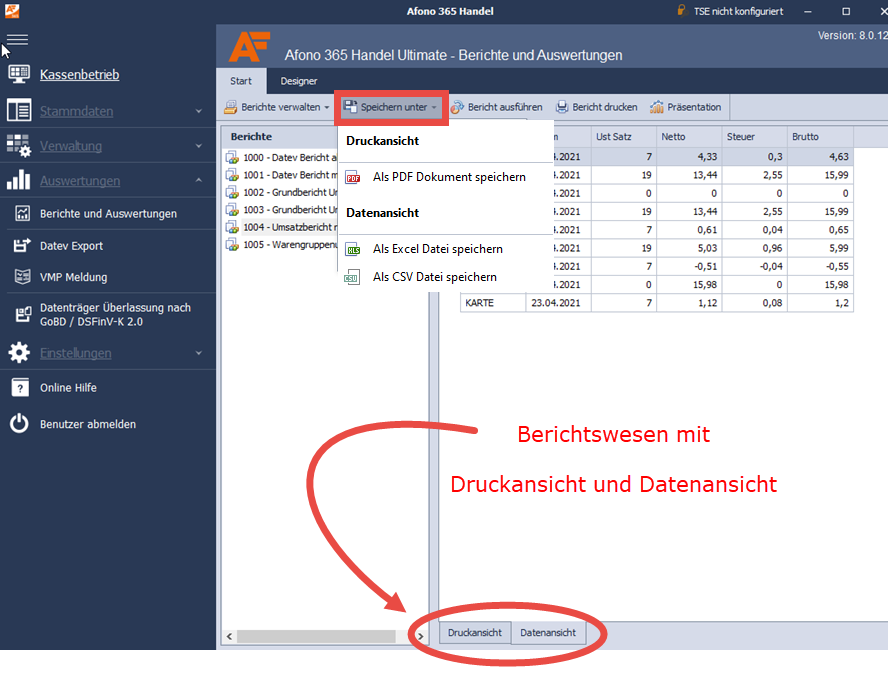Click the Auswertungen bar chart icon
The height and width of the screenshot is (692, 888).
click(x=19, y=180)
